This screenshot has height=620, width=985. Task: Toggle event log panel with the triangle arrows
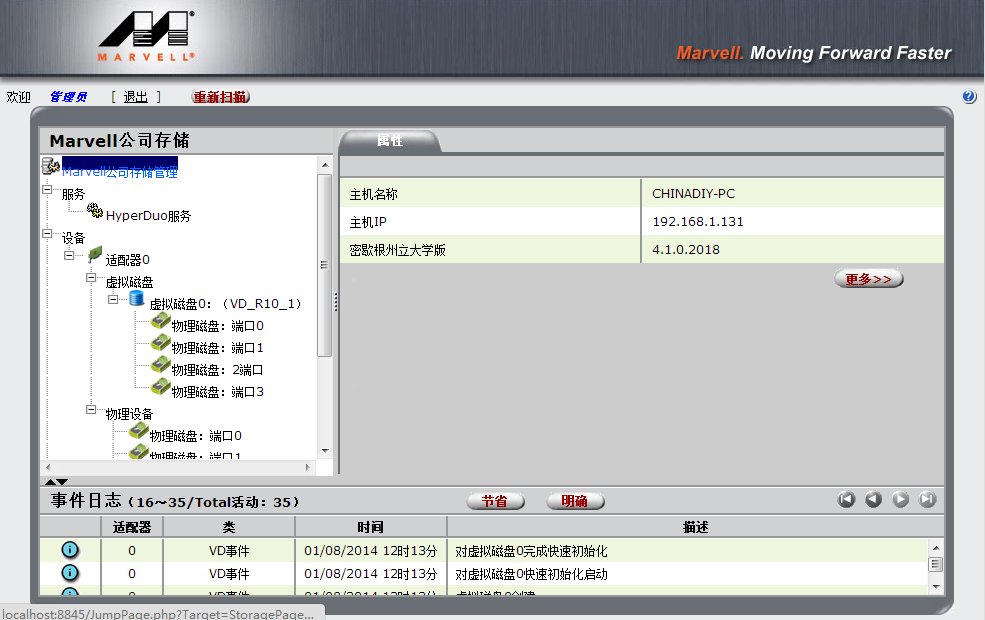tap(56, 482)
